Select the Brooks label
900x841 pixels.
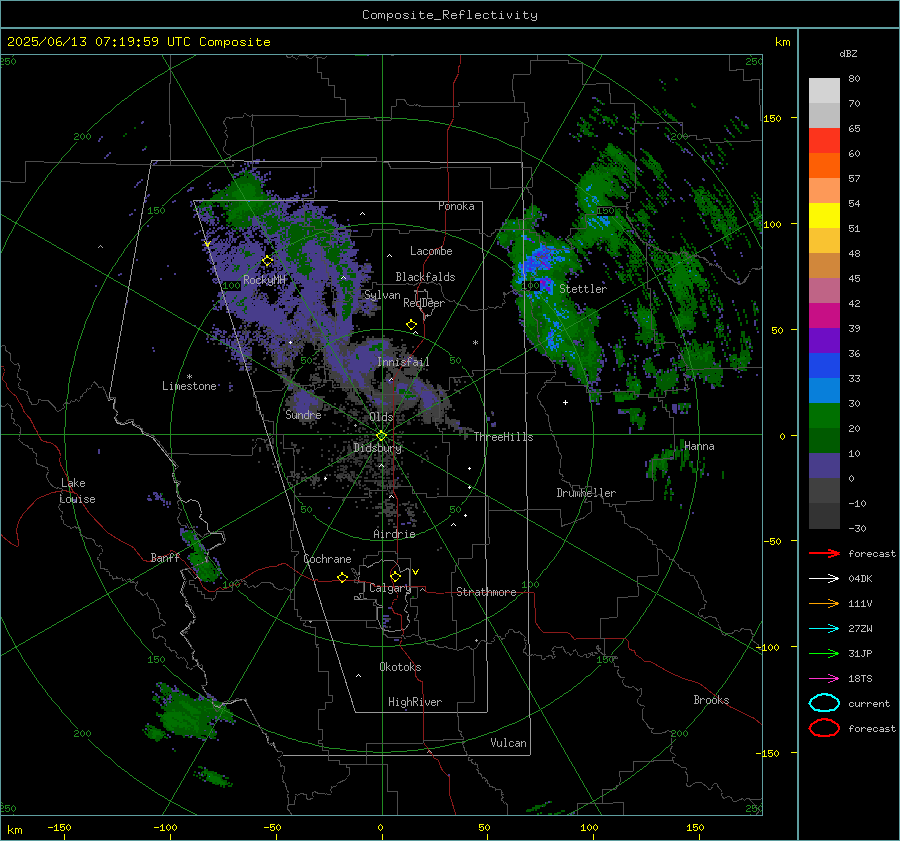coord(711,700)
